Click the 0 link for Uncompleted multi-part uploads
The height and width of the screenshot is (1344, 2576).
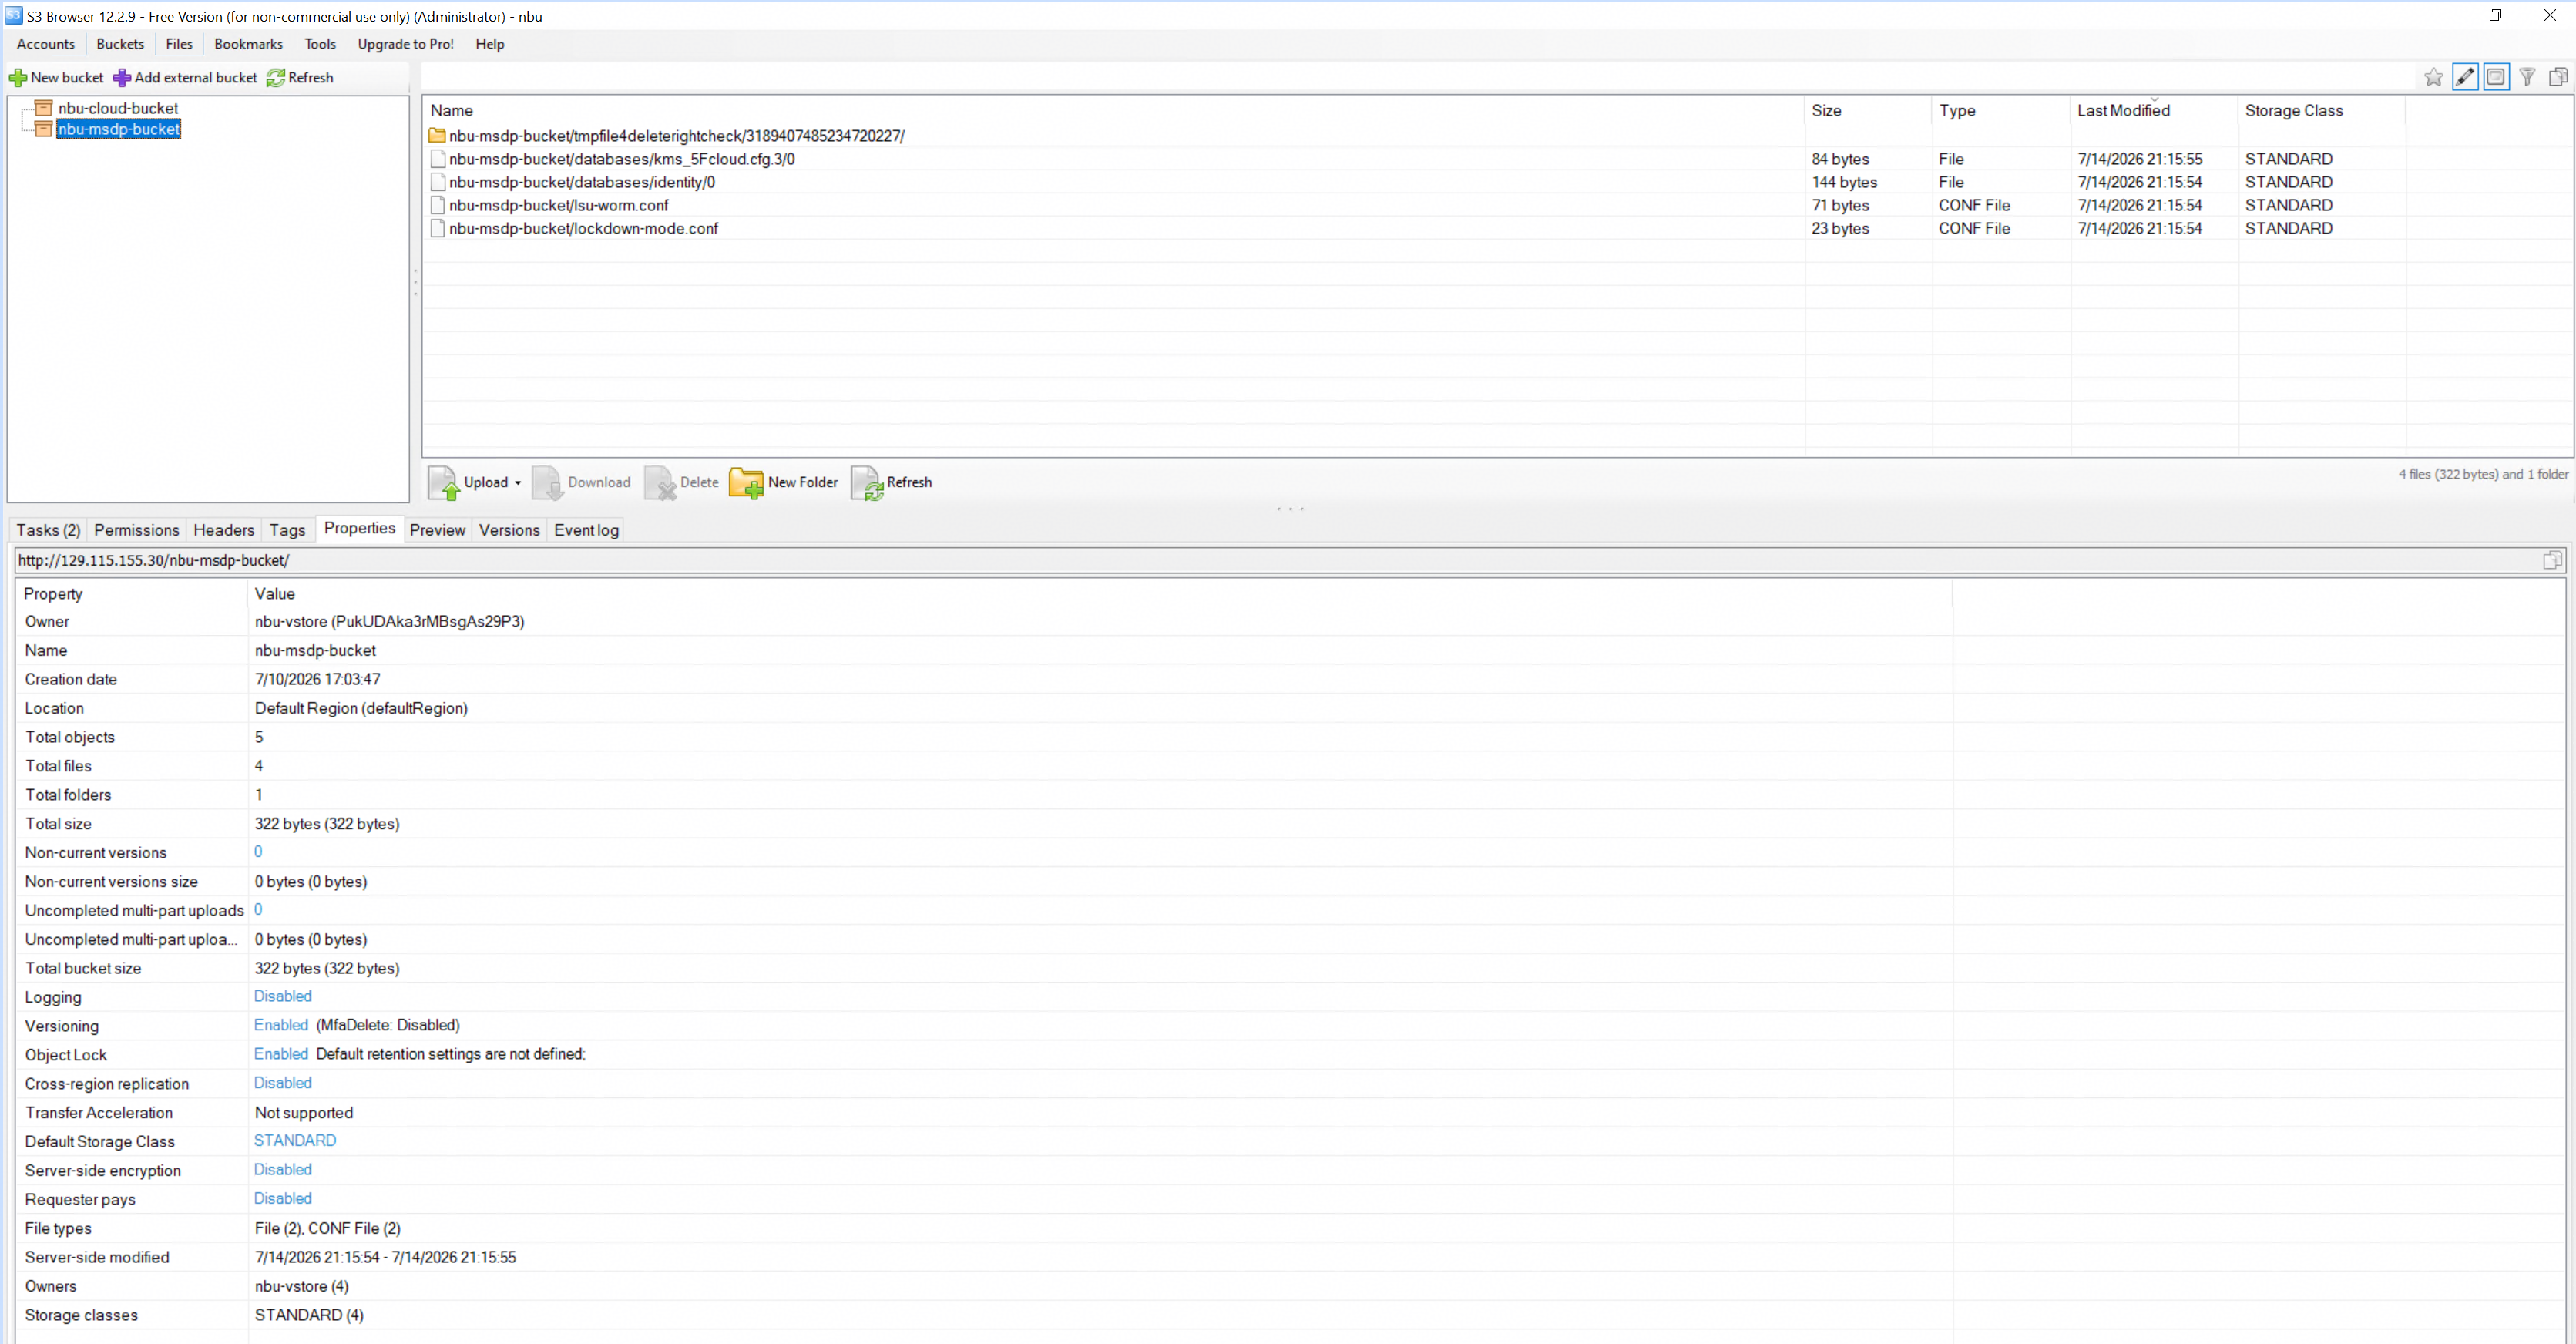(258, 910)
